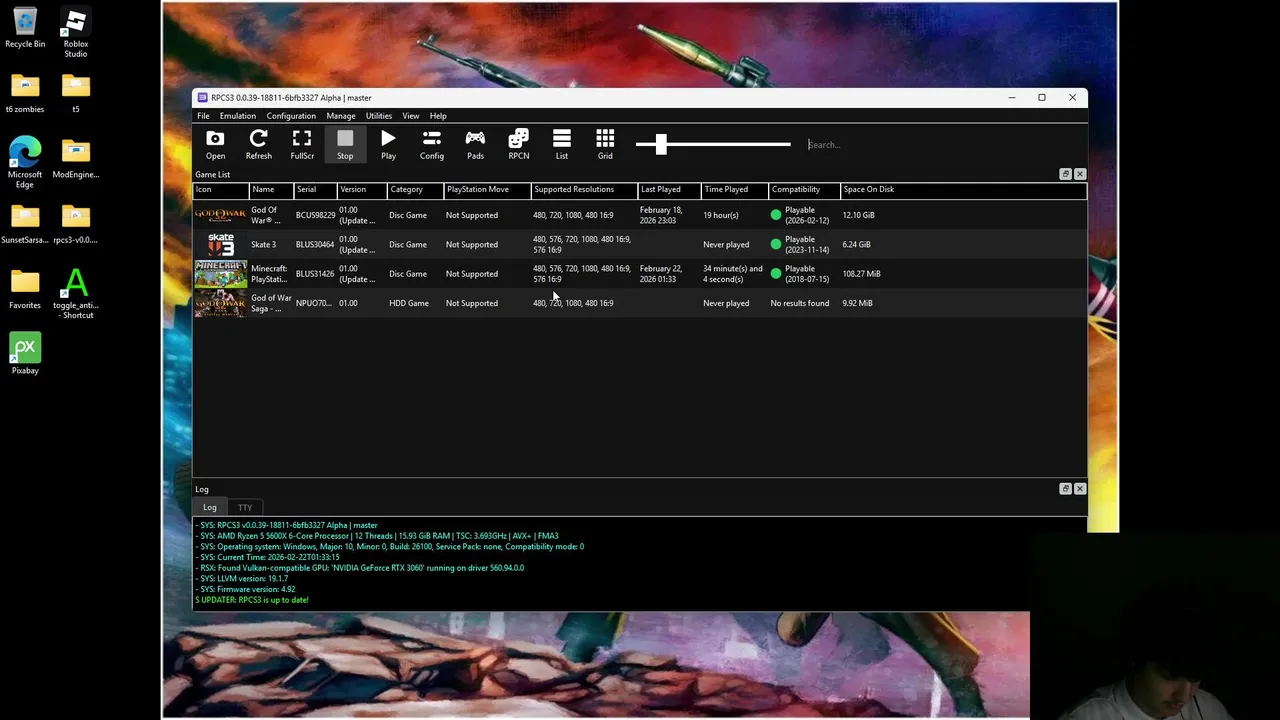The height and width of the screenshot is (720, 1280).
Task: Open the t5 desktop folder
Action: tap(76, 94)
